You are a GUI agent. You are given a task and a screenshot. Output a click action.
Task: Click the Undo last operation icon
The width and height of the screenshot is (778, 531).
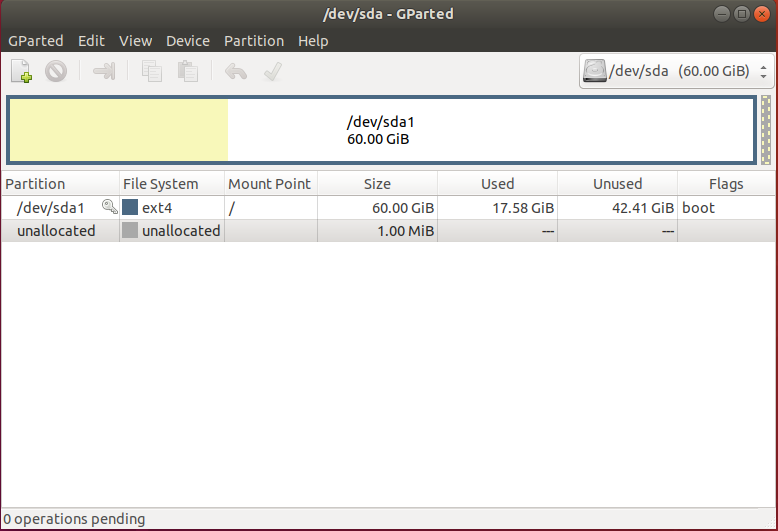[x=236, y=71]
